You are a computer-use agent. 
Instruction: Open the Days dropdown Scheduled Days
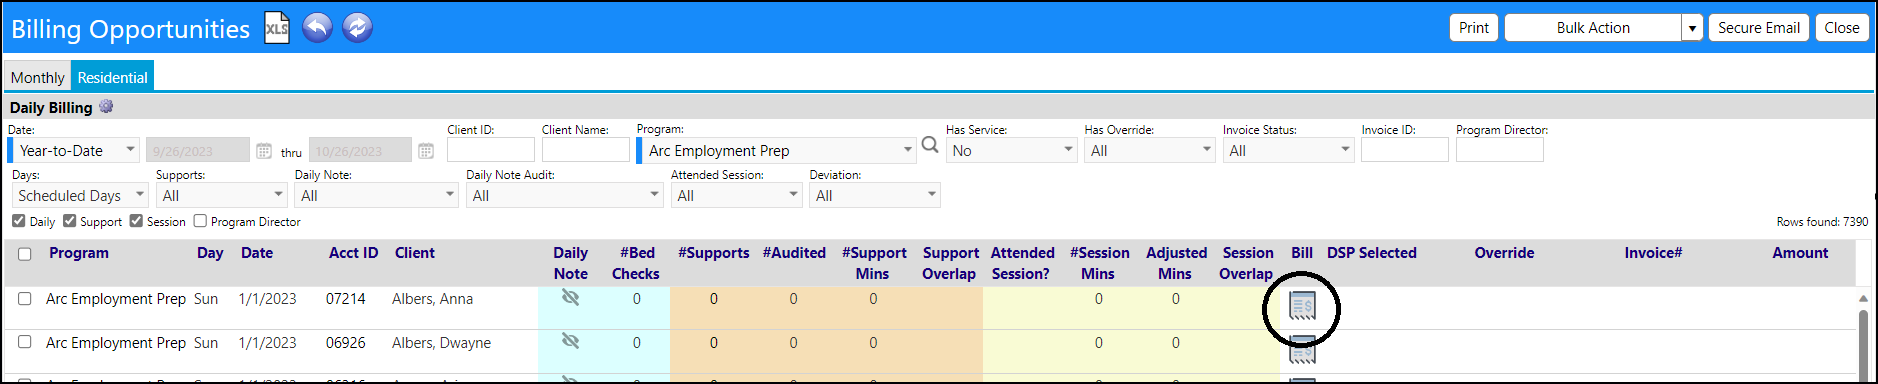(x=80, y=195)
